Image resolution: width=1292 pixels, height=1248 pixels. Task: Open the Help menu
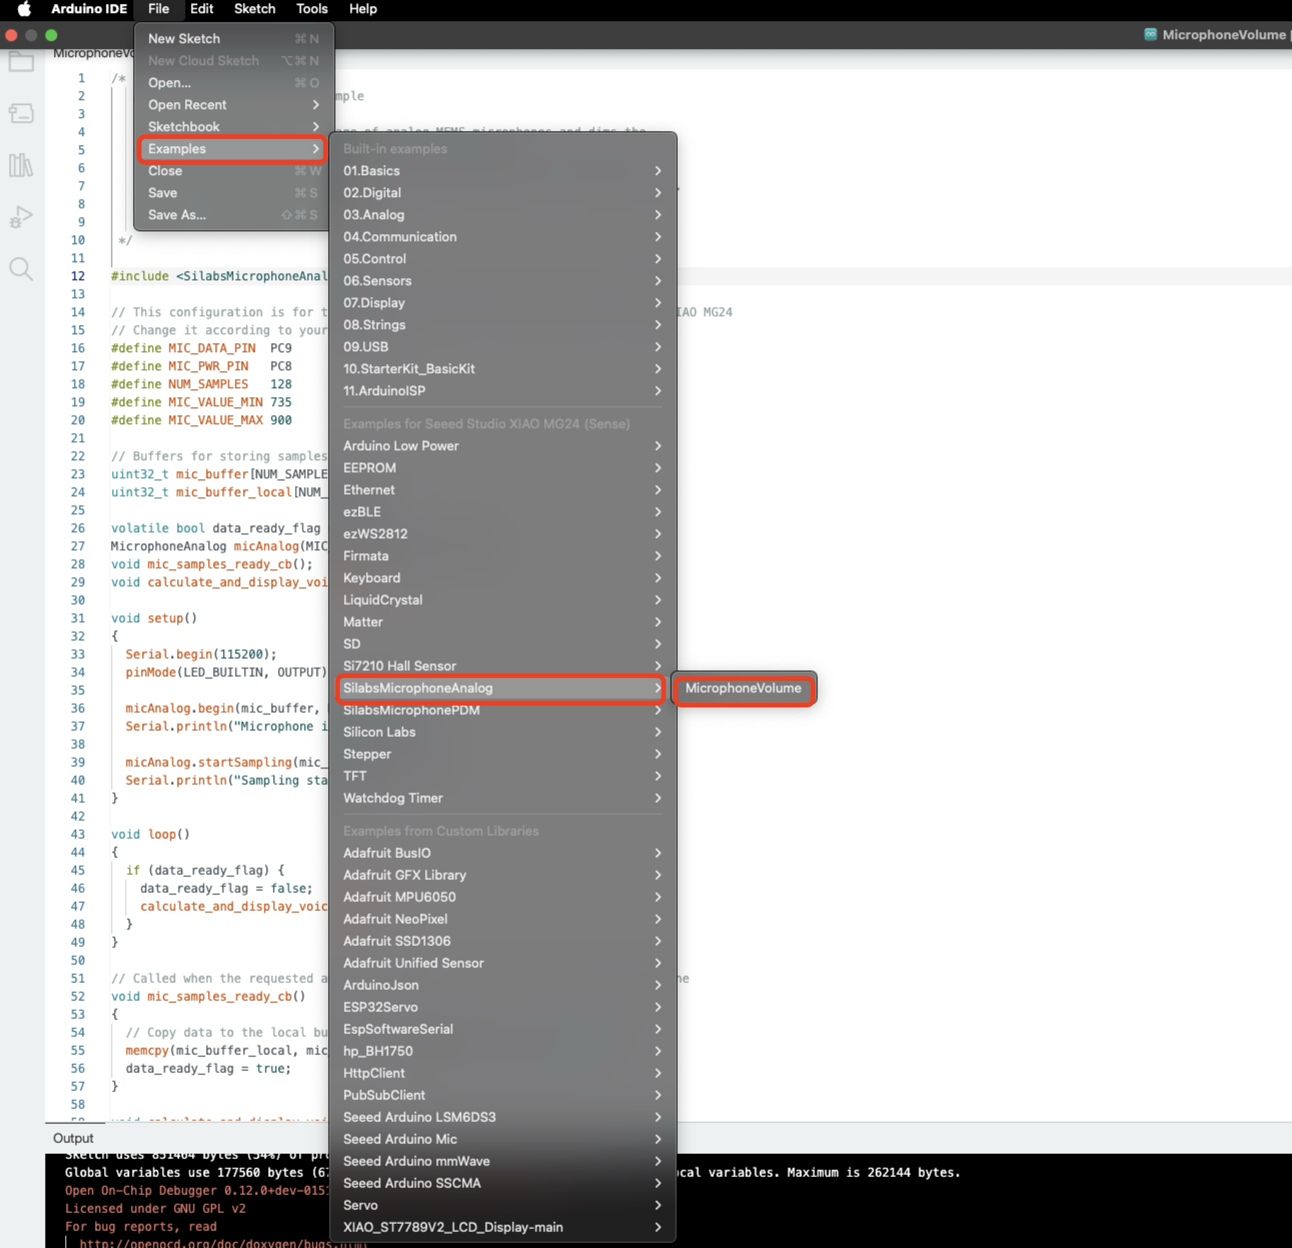coord(363,9)
